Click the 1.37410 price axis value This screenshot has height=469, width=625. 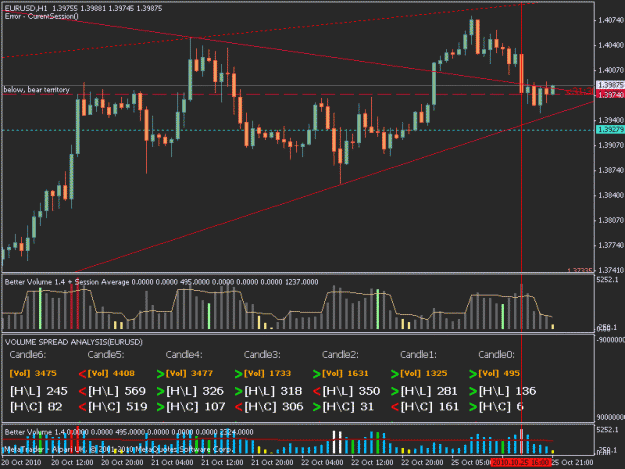click(x=611, y=270)
